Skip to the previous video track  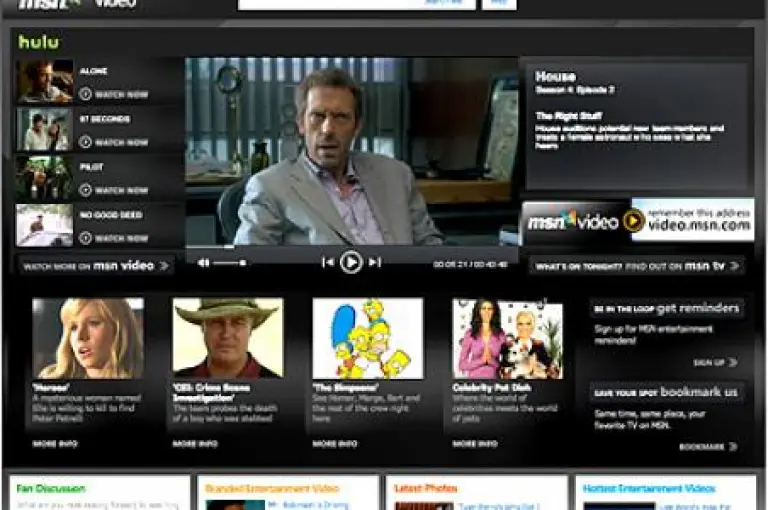point(327,262)
